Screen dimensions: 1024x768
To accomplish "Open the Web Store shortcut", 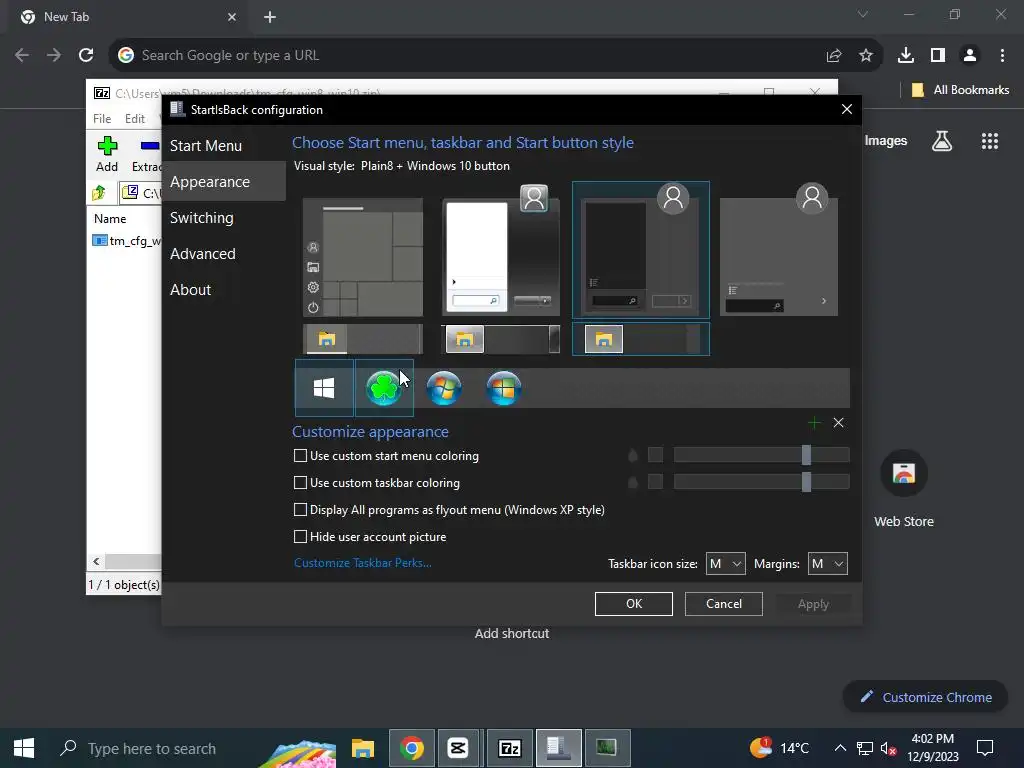I will (904, 488).
